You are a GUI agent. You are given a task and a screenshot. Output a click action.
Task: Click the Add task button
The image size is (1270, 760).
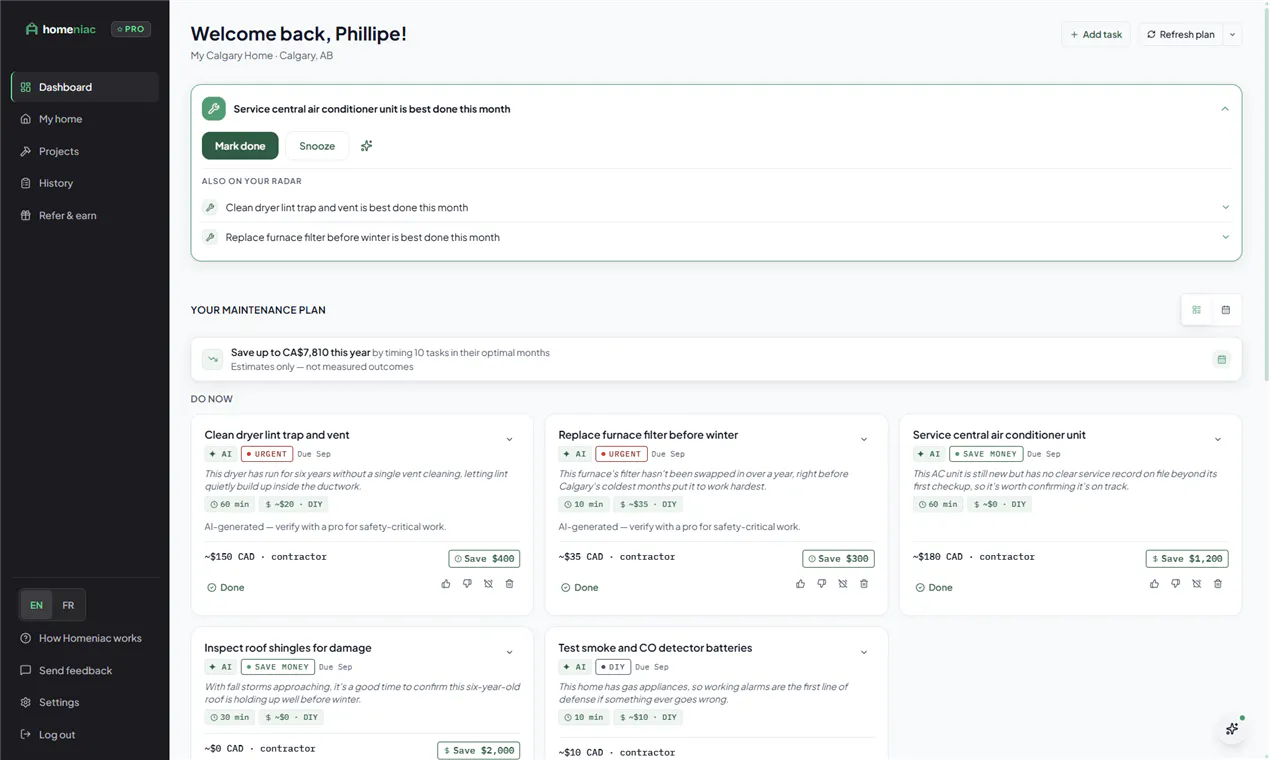(1096, 35)
